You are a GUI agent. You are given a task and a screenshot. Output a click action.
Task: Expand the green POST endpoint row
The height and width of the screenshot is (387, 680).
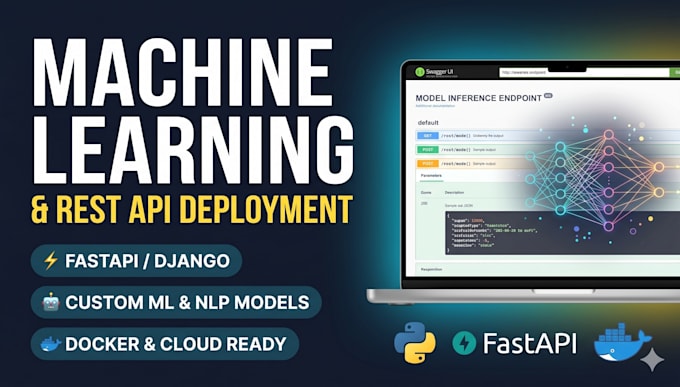[547, 150]
